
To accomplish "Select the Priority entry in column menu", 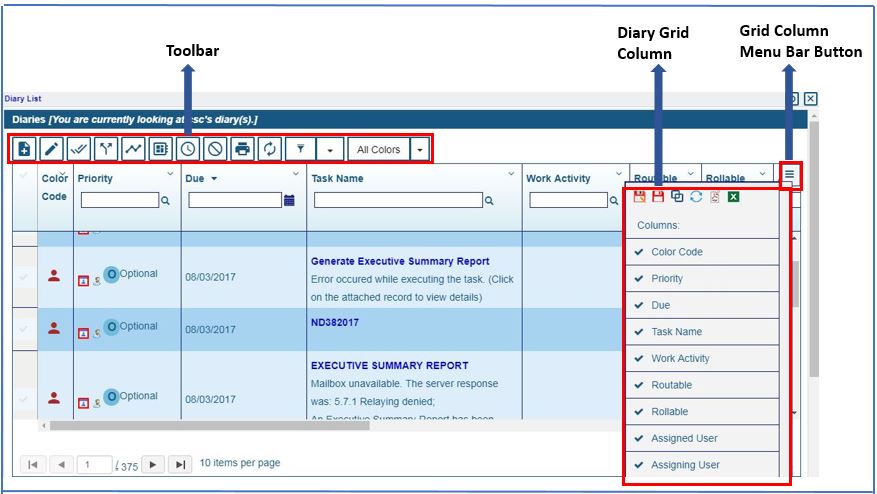I will [667, 278].
